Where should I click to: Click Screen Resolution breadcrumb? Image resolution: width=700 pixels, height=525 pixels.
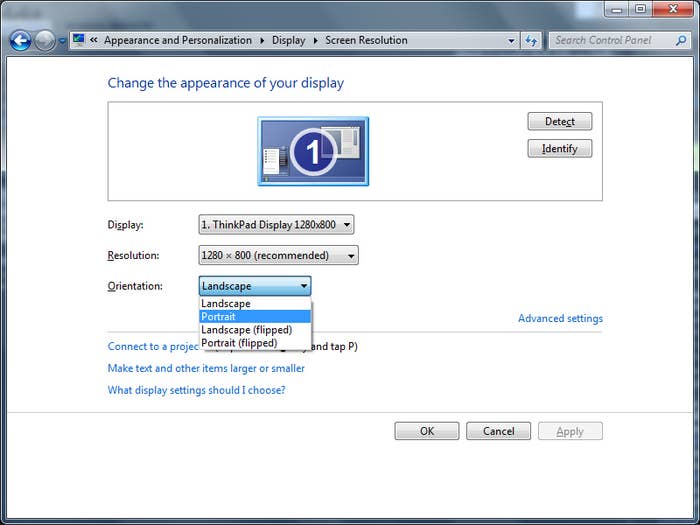tap(366, 40)
